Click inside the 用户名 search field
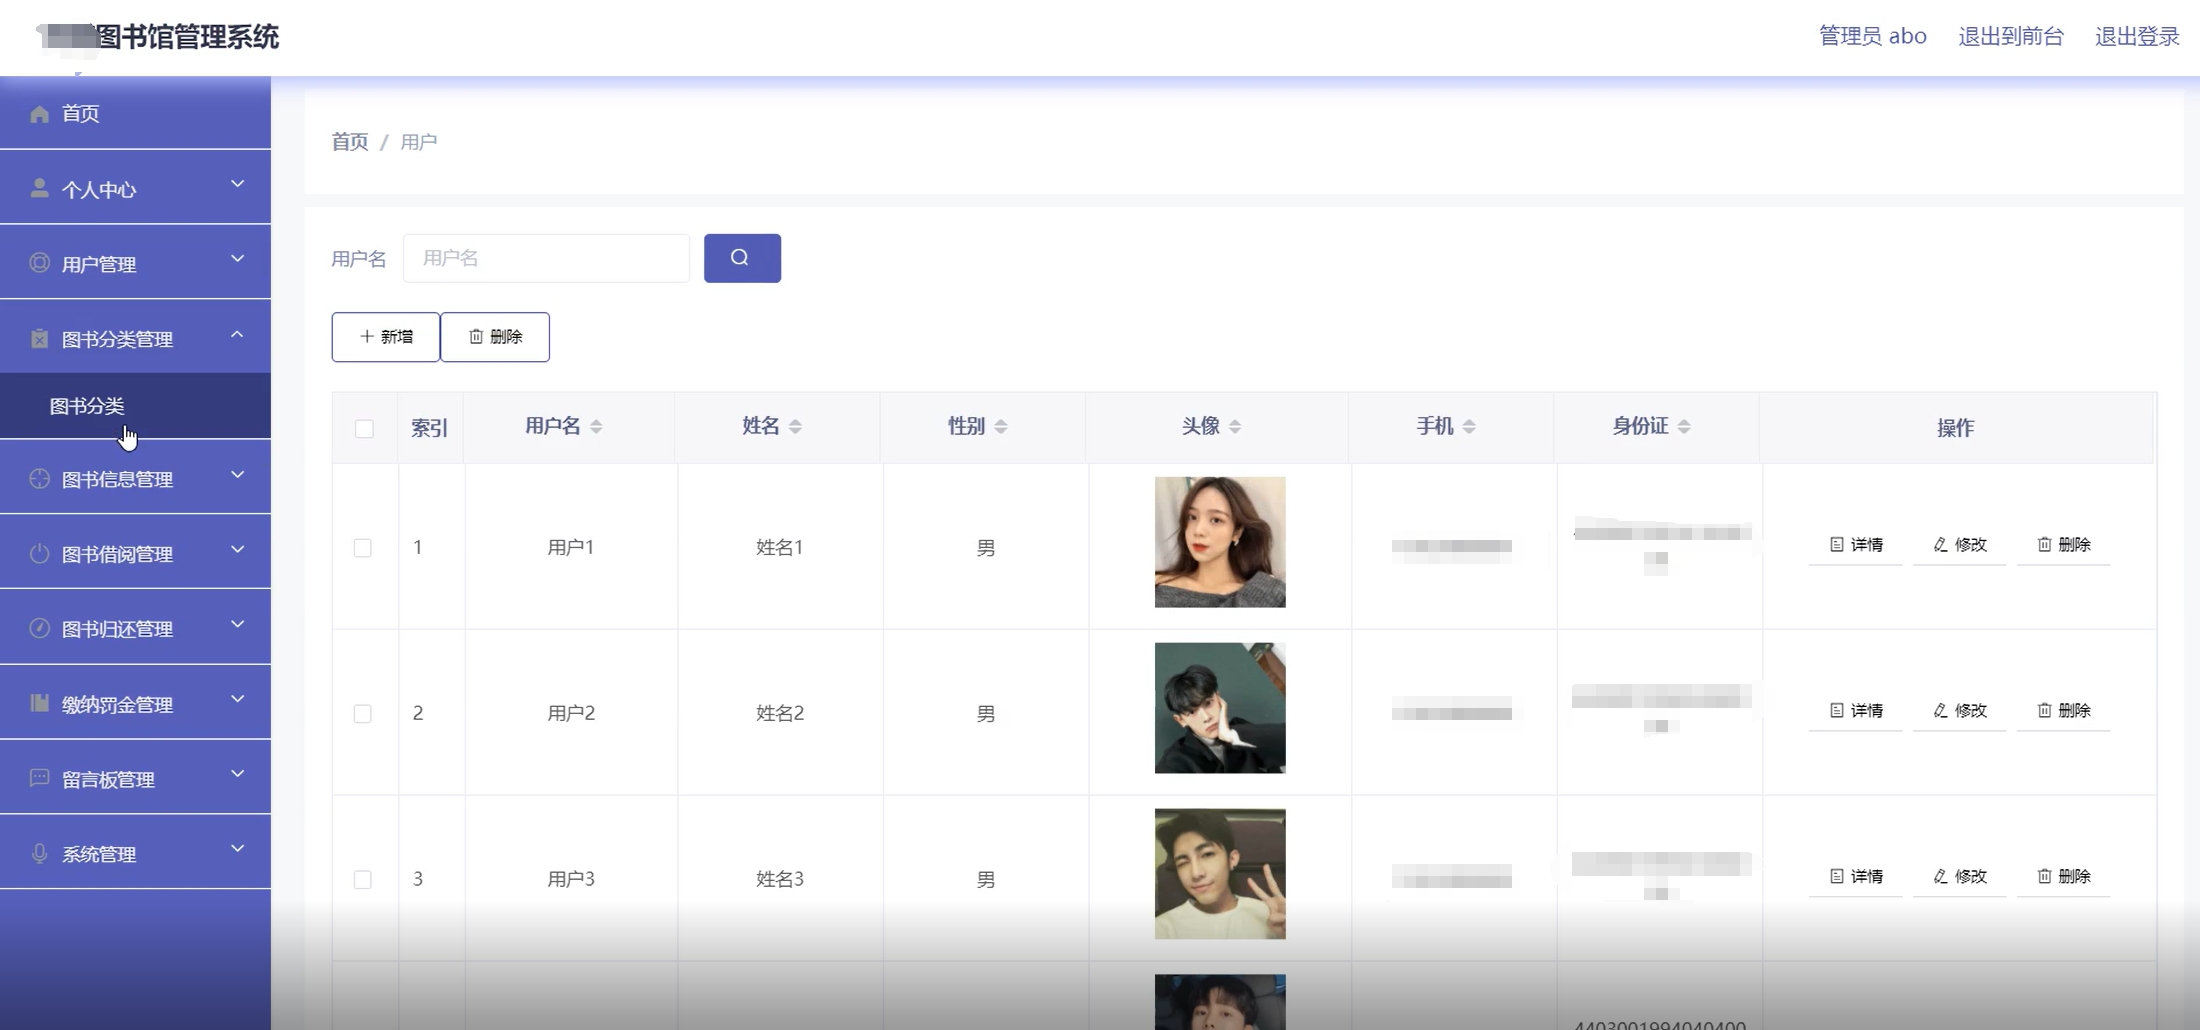The width and height of the screenshot is (2200, 1030). [546, 257]
